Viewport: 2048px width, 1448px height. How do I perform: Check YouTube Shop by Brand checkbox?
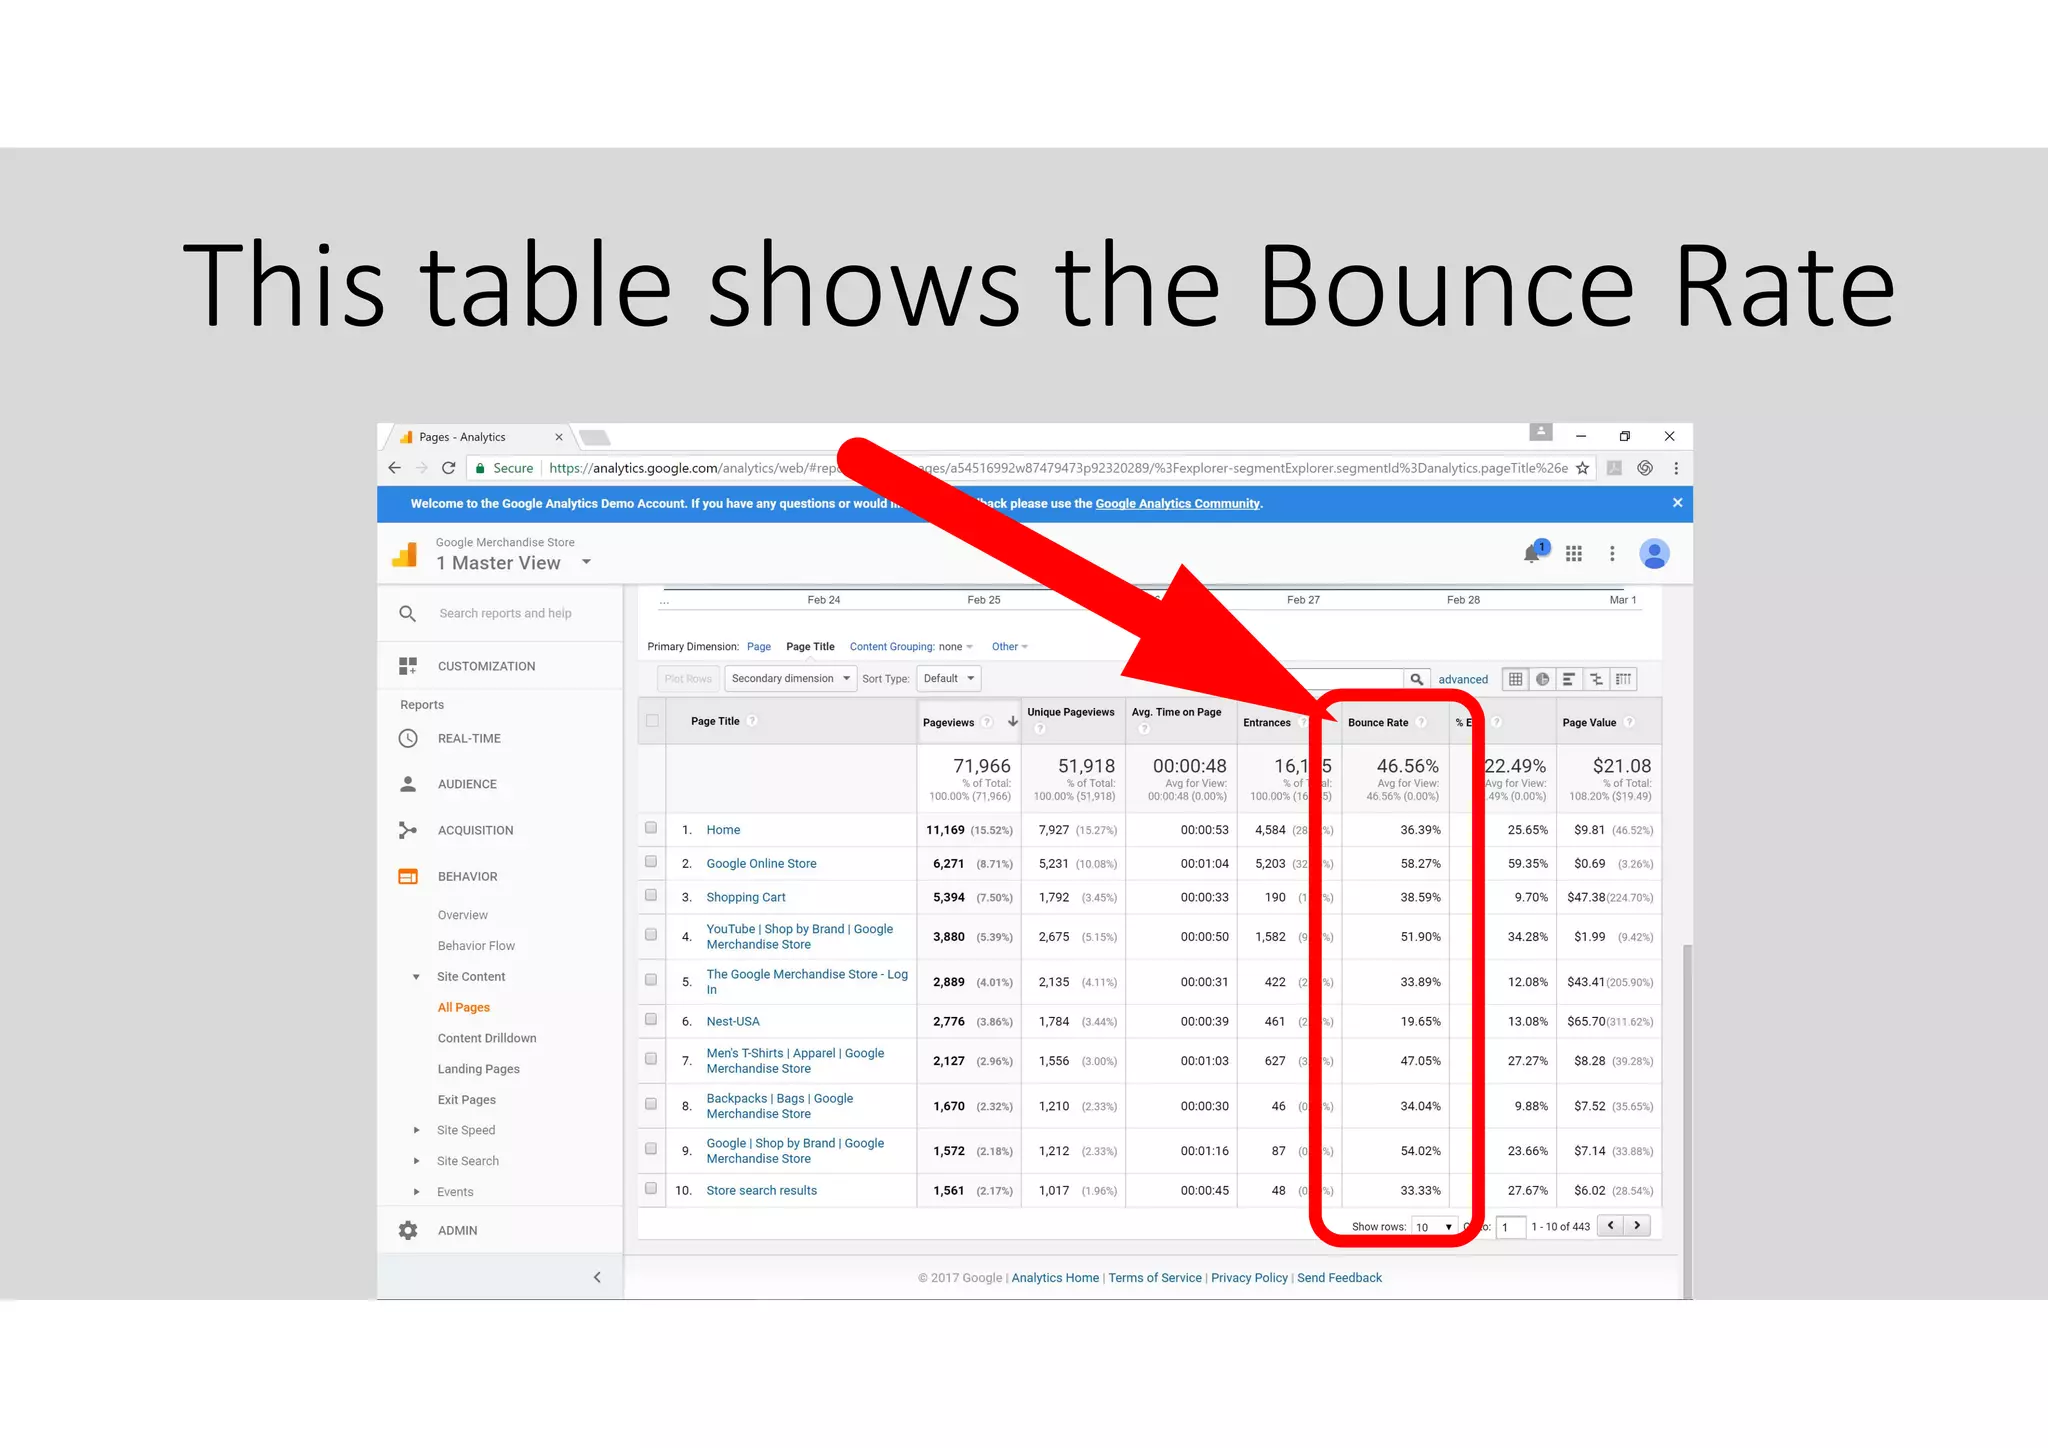651,935
